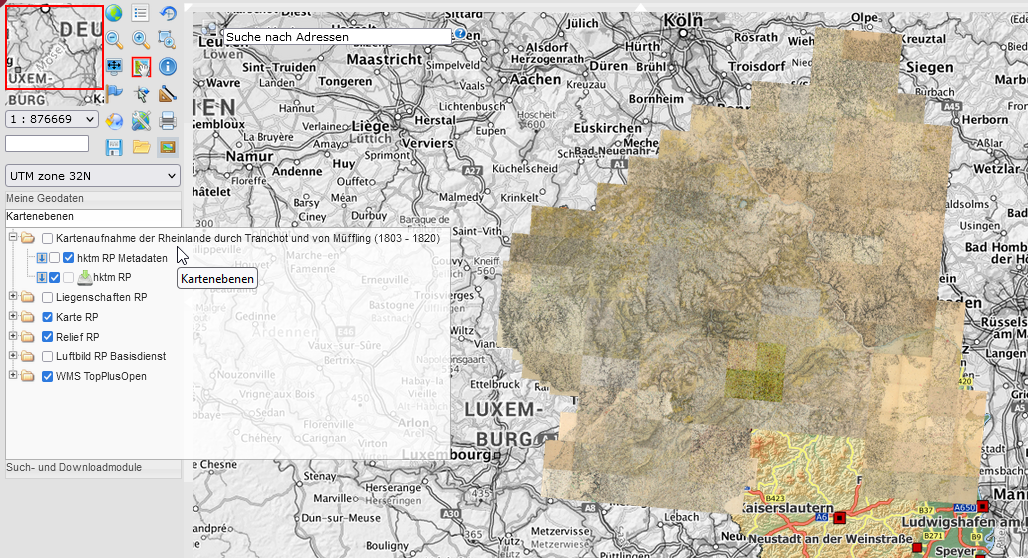1028x558 pixels.
Task: Select the measure distance ruler tool
Action: click(168, 94)
